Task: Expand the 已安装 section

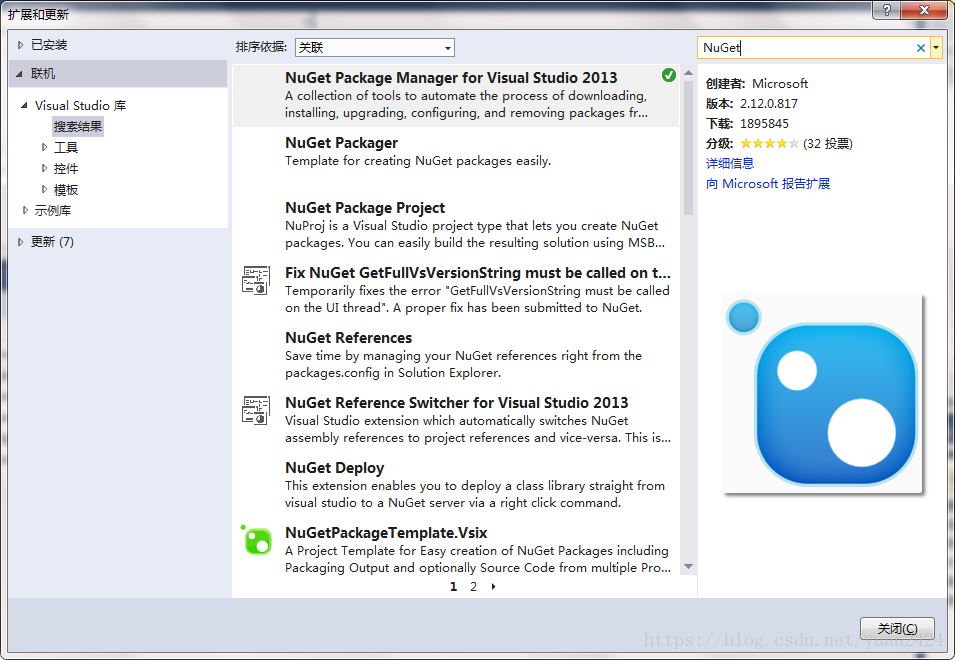Action: 20,44
